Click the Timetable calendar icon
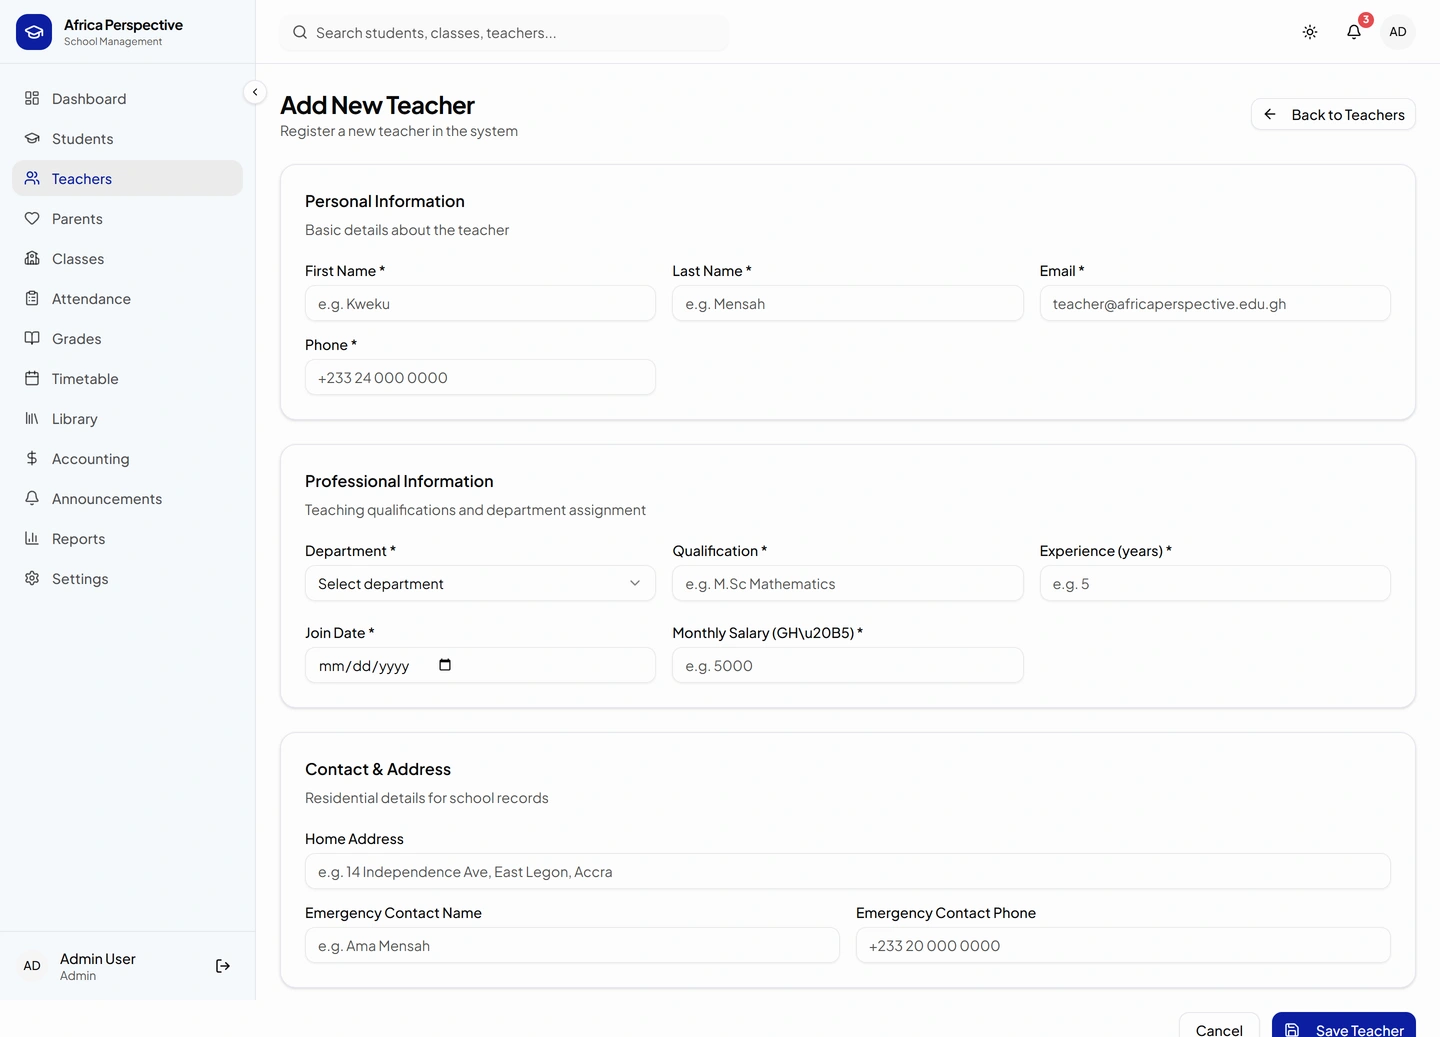The image size is (1440, 1037). [x=32, y=378]
